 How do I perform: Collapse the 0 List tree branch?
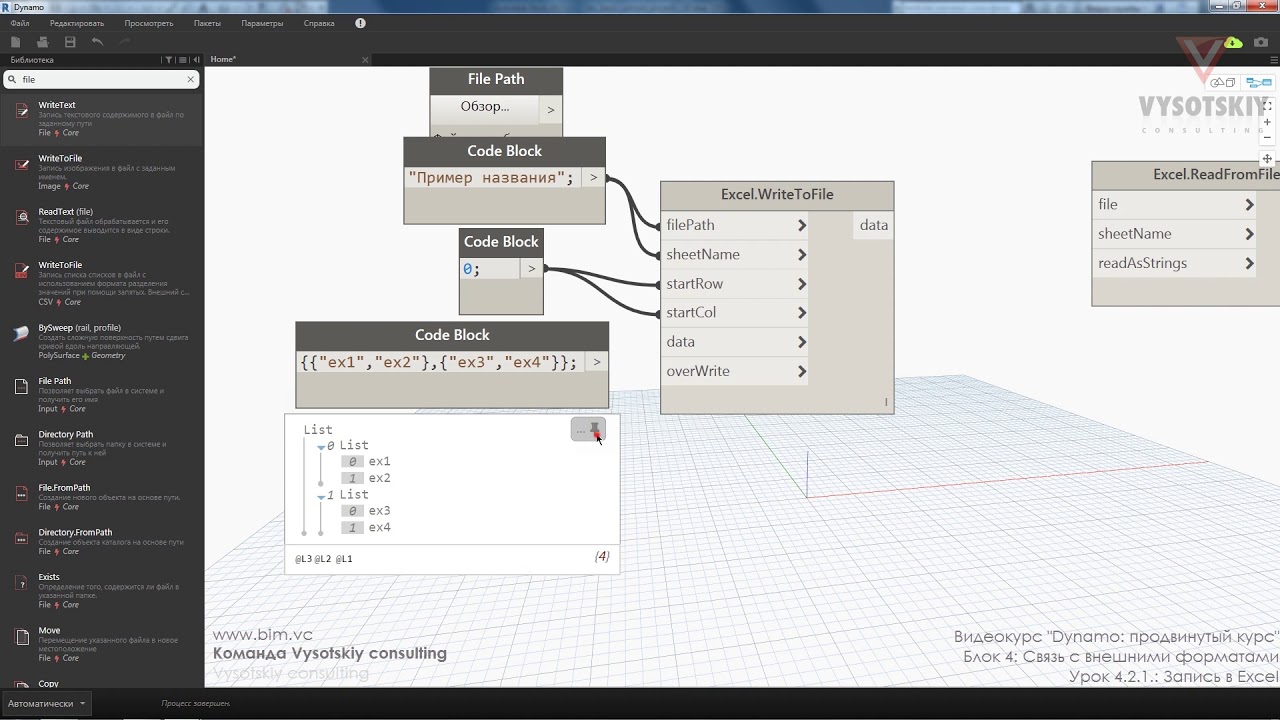click(x=321, y=447)
